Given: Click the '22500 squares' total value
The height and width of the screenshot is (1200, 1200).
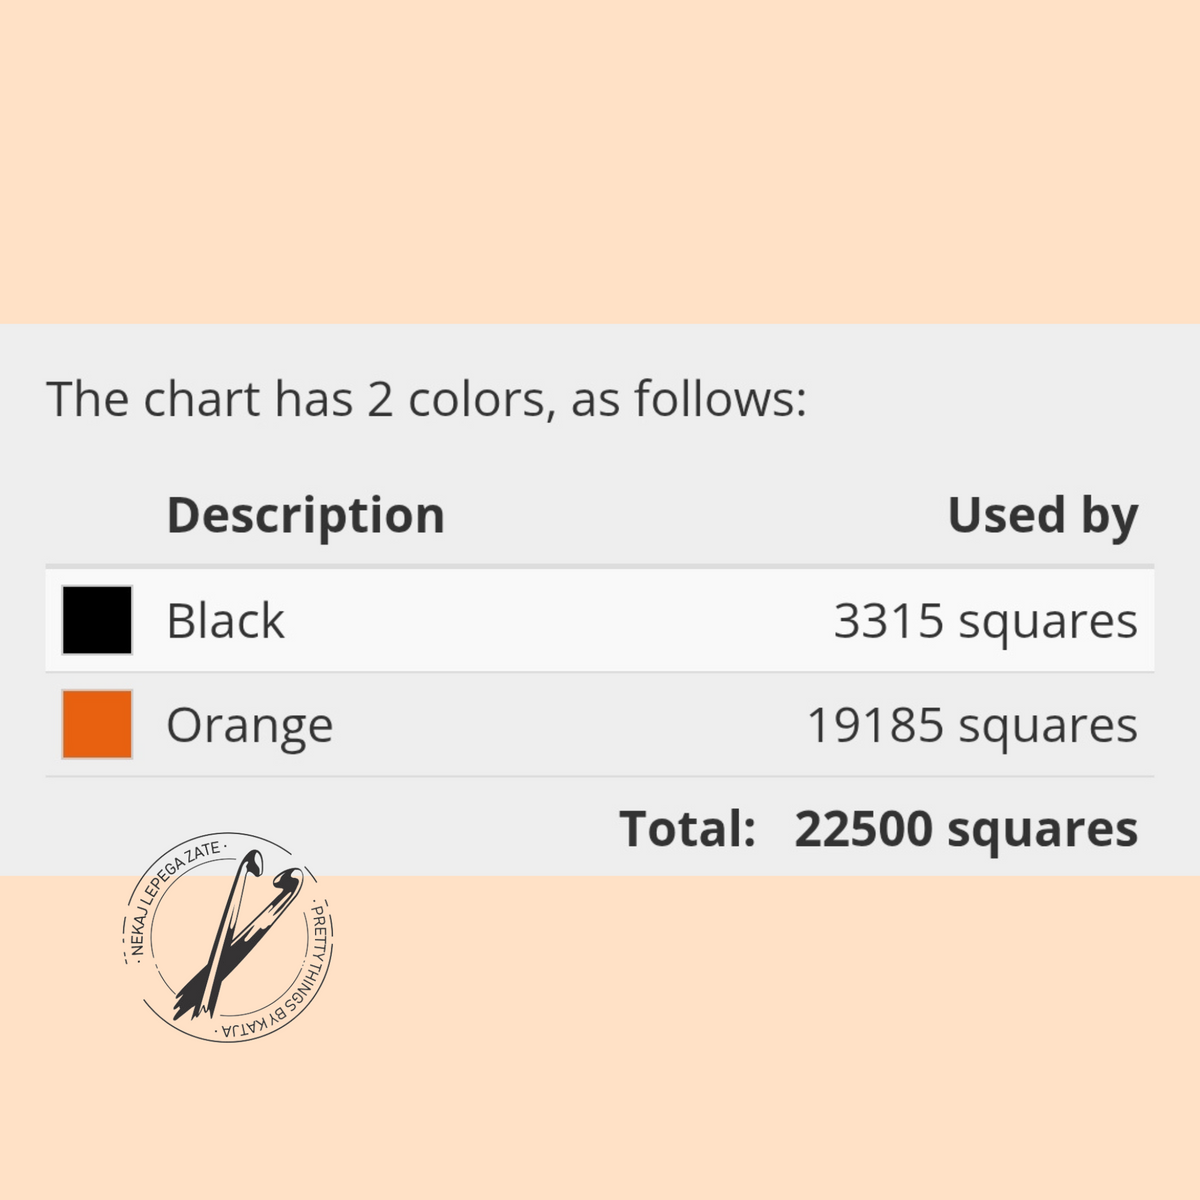Looking at the screenshot, I should 966,830.
